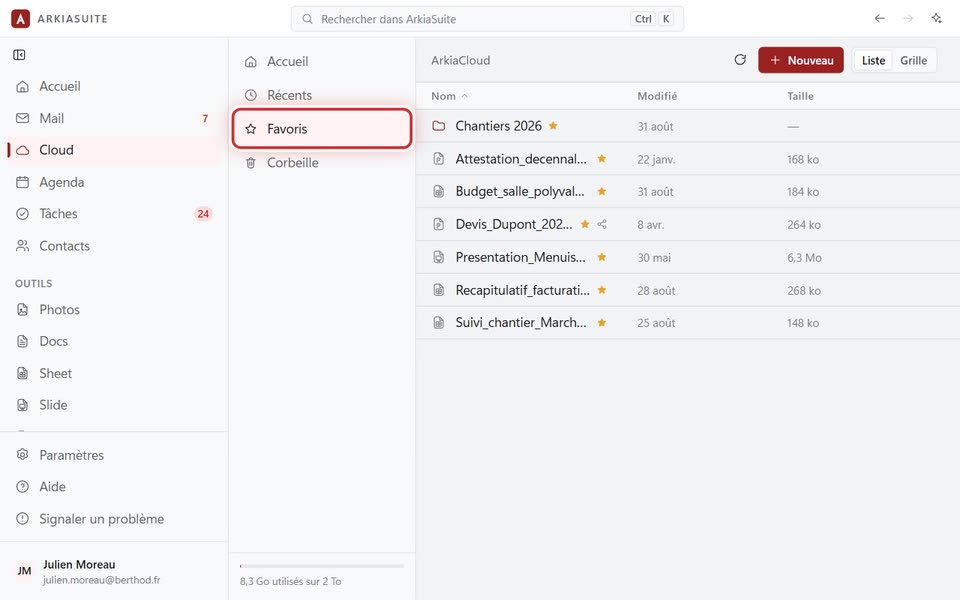Go back with the left arrow

[x=879, y=18]
